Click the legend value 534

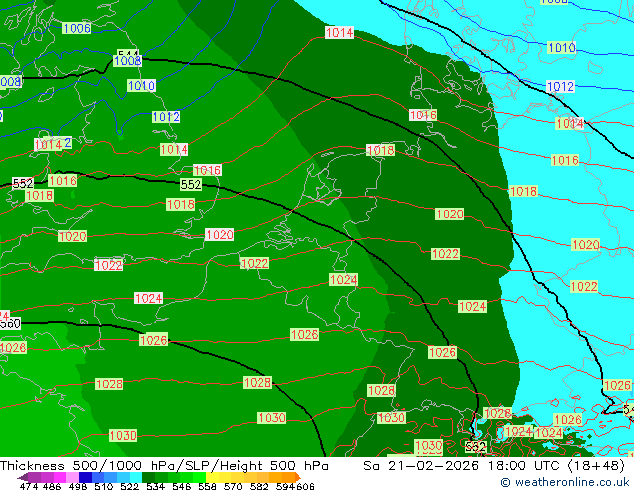point(156,486)
